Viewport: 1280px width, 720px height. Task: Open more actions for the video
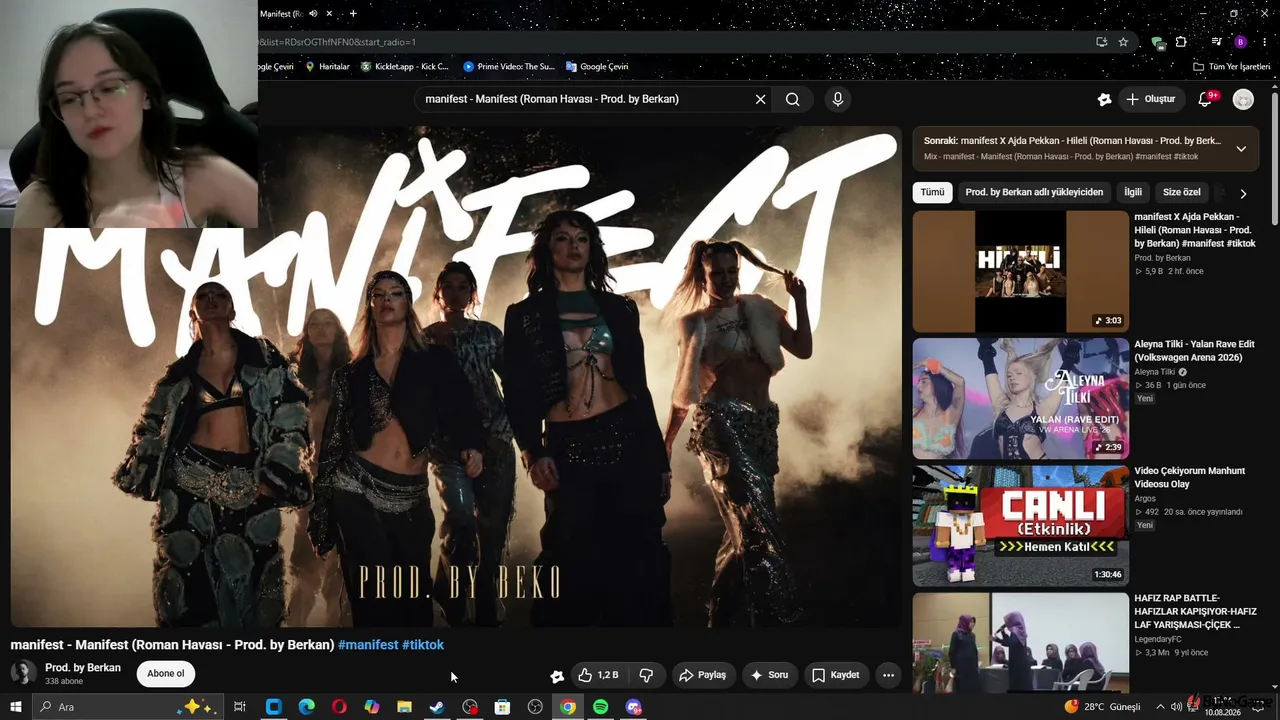pyautogui.click(x=888, y=675)
